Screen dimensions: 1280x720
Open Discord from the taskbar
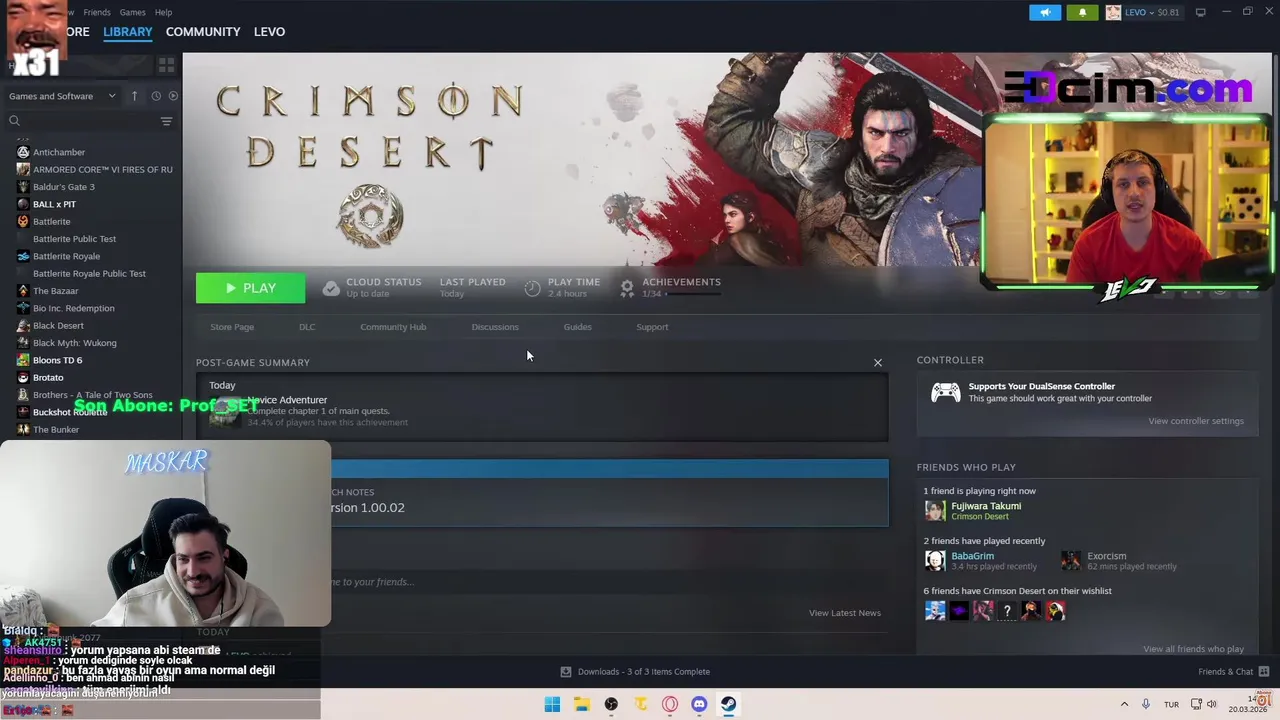click(699, 704)
